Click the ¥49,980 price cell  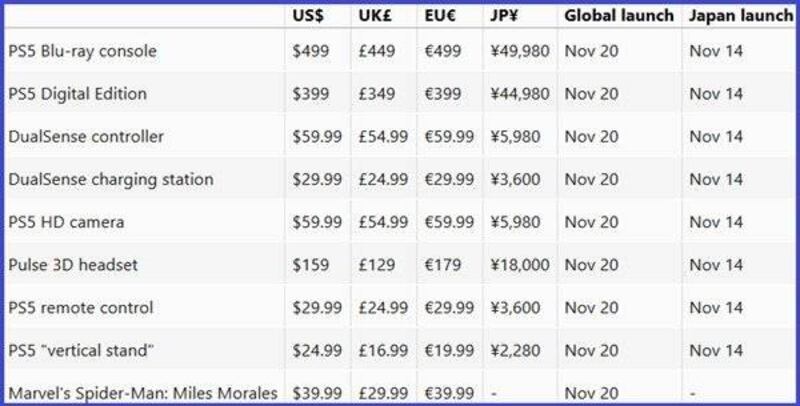[x=520, y=51]
